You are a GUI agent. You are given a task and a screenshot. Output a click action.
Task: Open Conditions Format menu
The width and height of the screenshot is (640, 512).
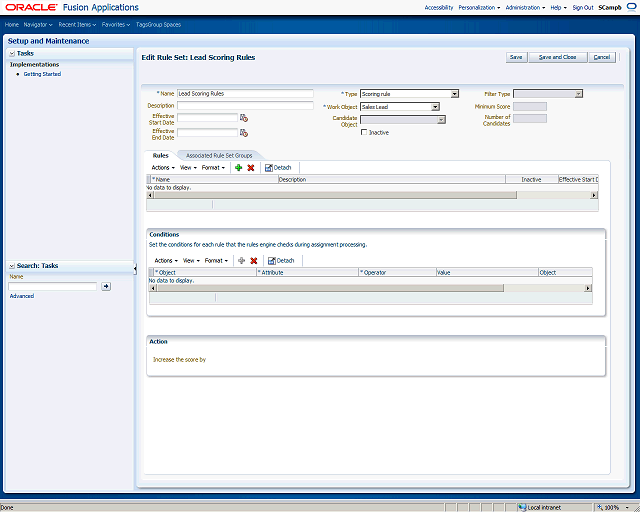click(x=216, y=260)
